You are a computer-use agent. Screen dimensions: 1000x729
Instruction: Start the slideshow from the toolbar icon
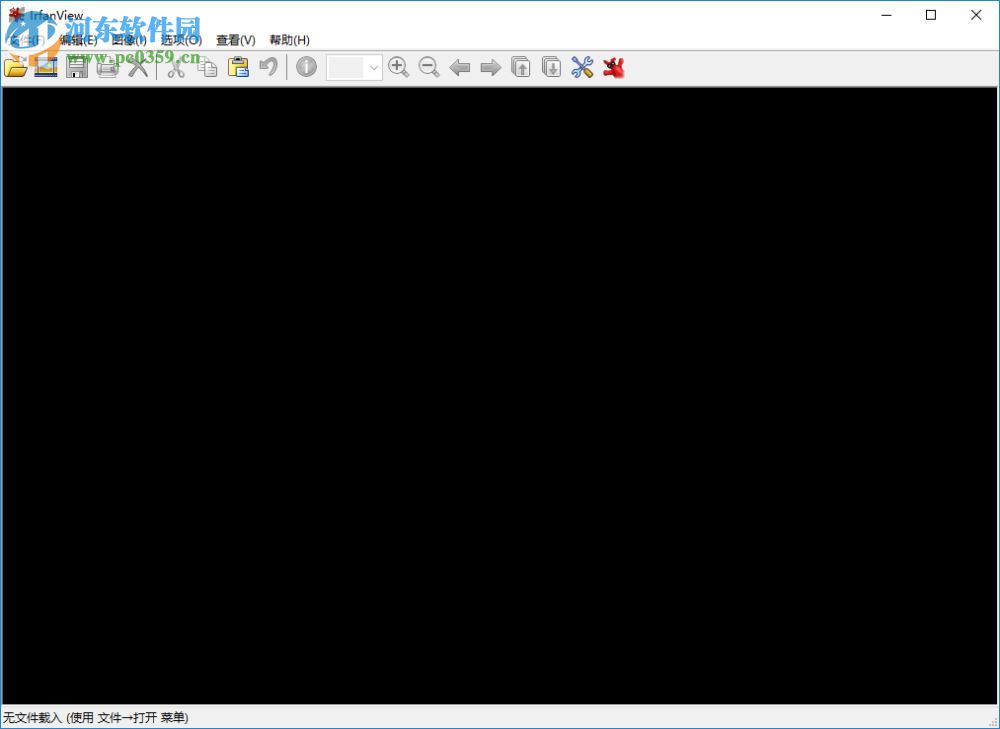[x=46, y=67]
